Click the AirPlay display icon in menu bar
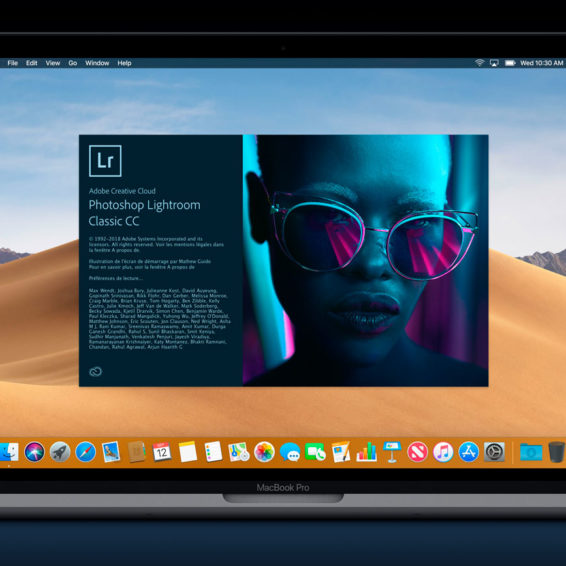This screenshot has width=566, height=566. [x=494, y=63]
